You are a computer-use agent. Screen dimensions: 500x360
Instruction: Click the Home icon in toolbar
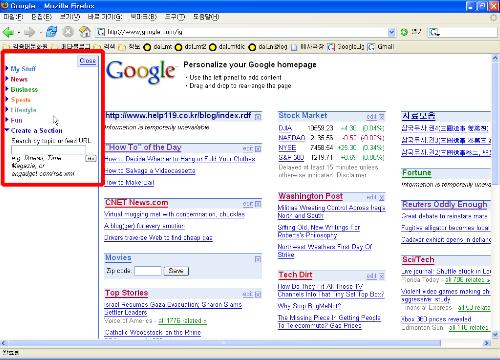85,32
